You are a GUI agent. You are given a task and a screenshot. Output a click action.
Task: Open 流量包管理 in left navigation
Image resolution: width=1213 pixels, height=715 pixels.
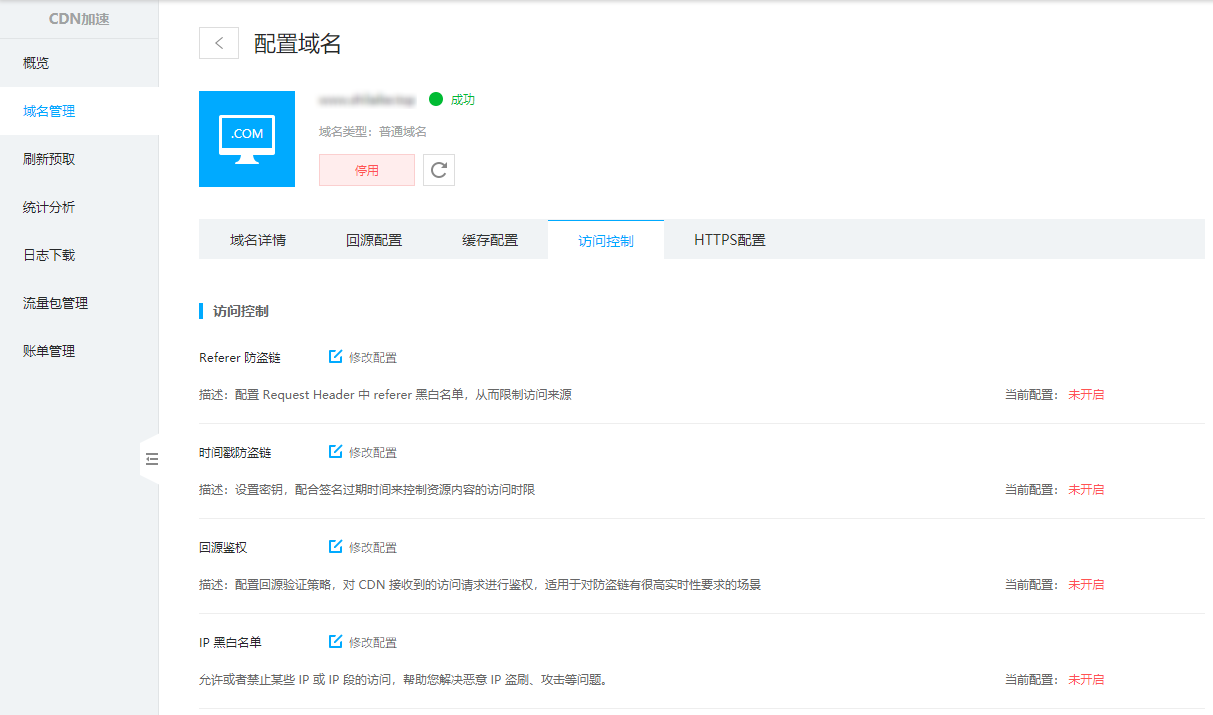coord(55,303)
